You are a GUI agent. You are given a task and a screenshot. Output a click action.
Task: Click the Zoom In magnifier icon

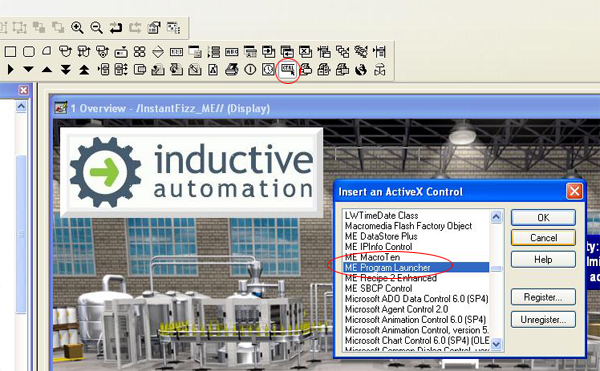click(x=77, y=28)
